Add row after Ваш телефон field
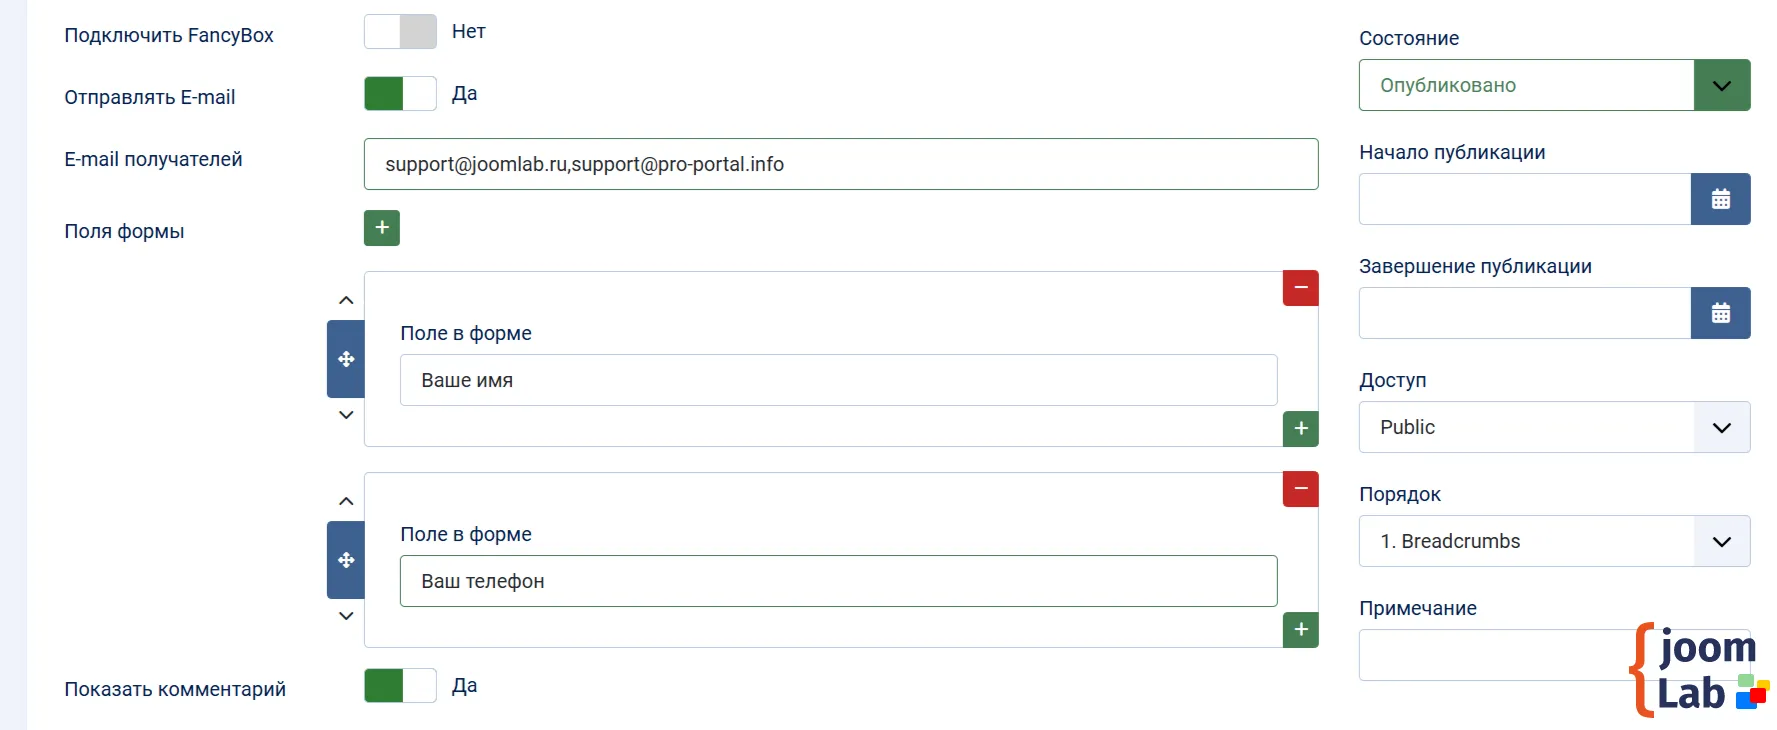 pos(1300,630)
